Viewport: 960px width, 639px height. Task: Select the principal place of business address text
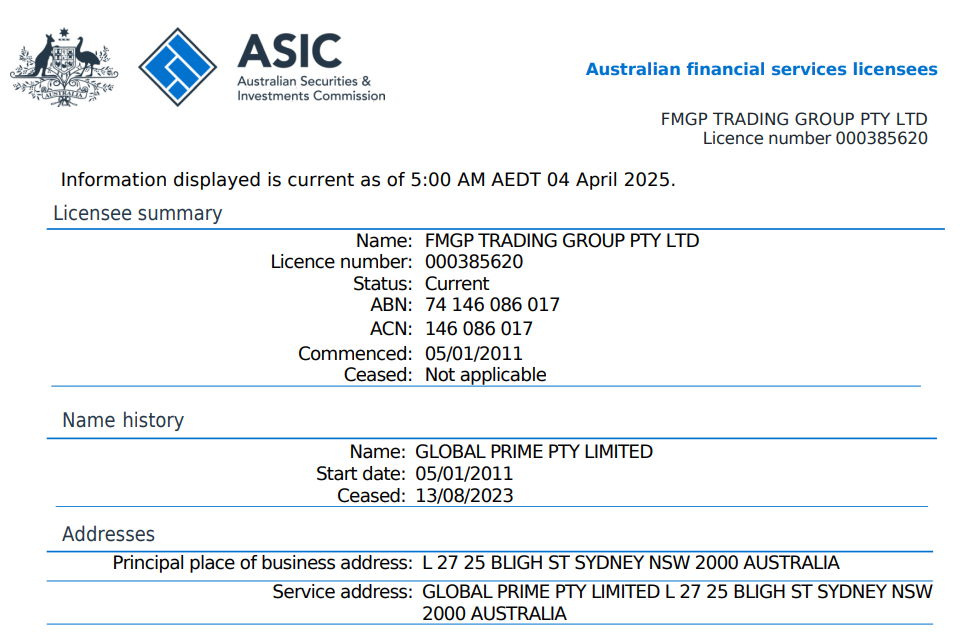(x=630, y=562)
